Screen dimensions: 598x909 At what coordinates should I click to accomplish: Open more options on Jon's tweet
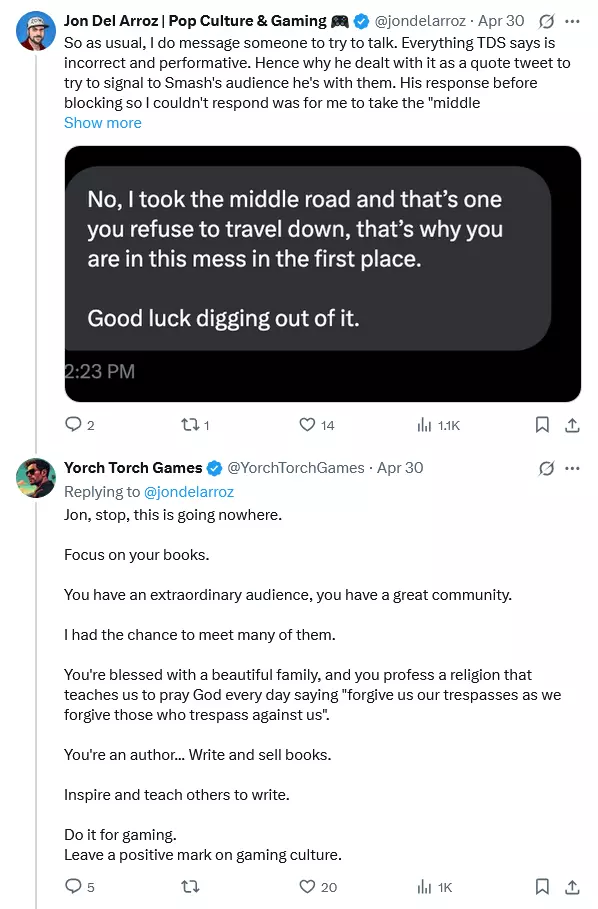coord(572,21)
